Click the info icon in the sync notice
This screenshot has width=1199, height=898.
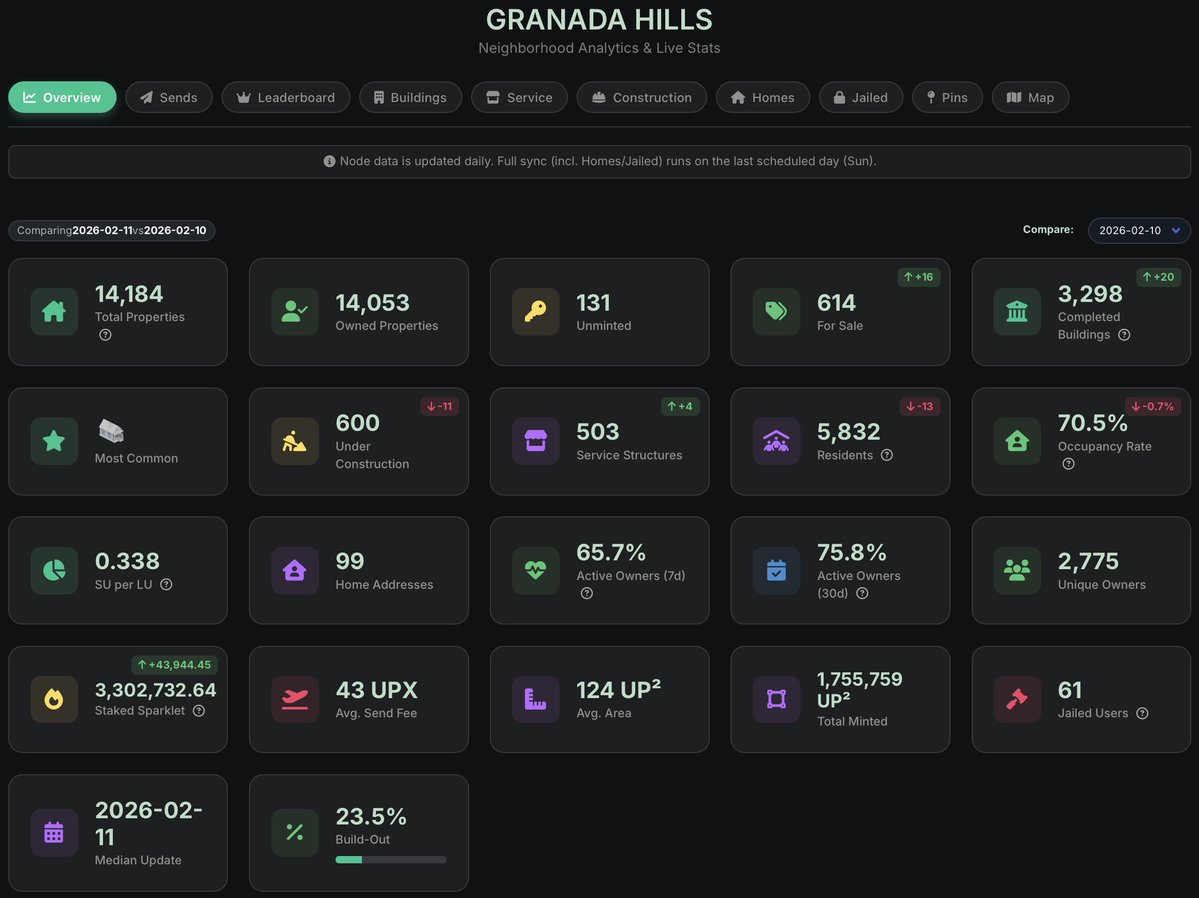[330, 161]
